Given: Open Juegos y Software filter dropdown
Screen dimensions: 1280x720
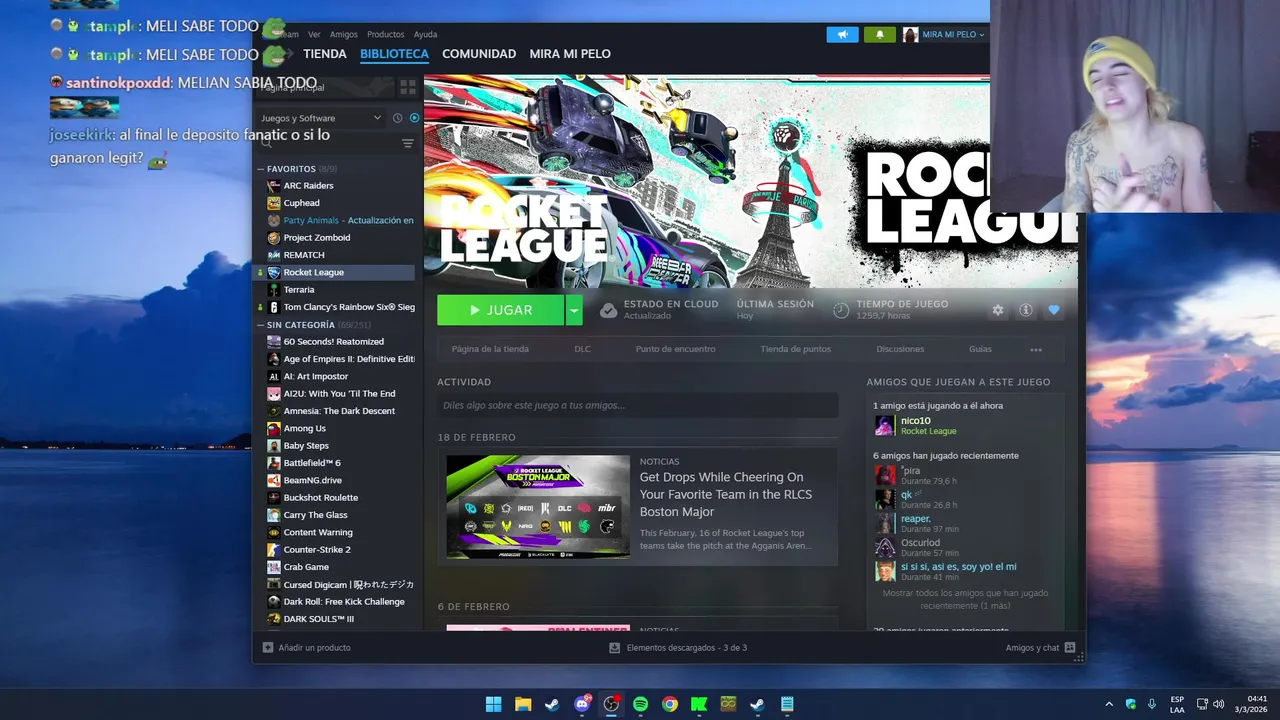Looking at the screenshot, I should click(320, 118).
